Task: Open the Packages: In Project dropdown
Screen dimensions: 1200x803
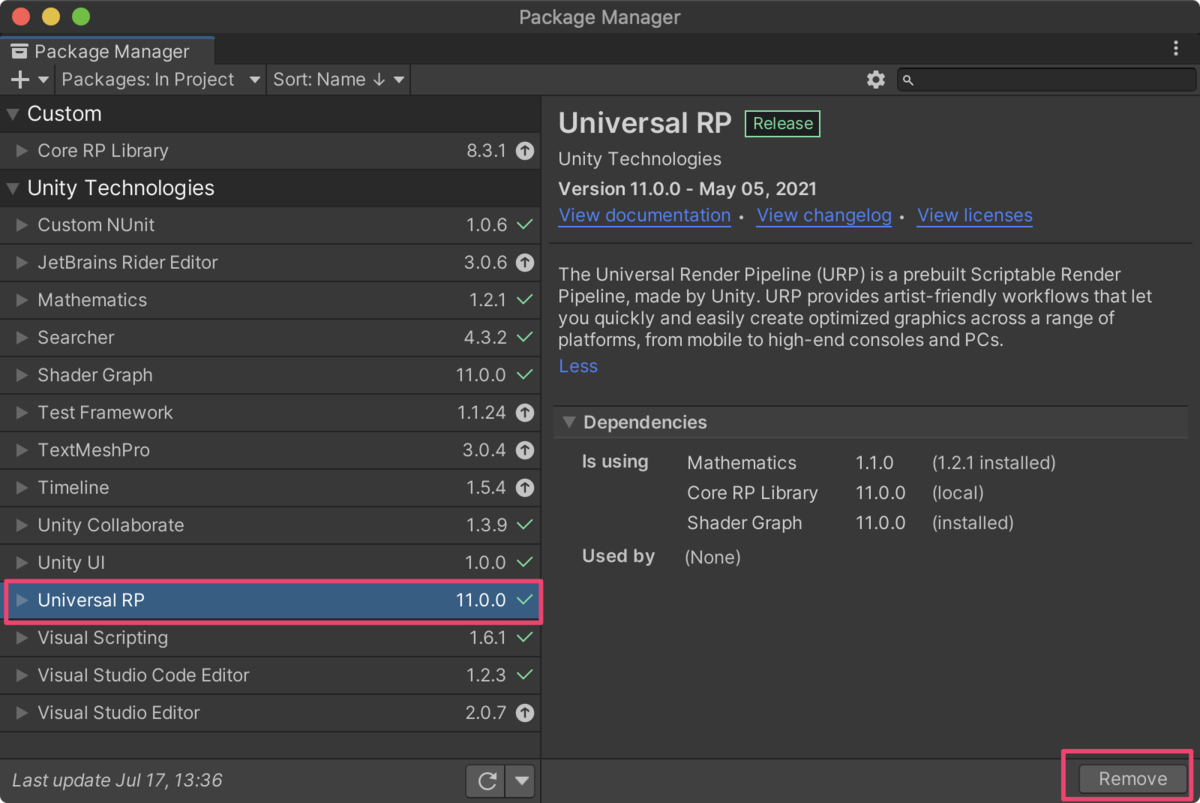Action: coord(160,80)
